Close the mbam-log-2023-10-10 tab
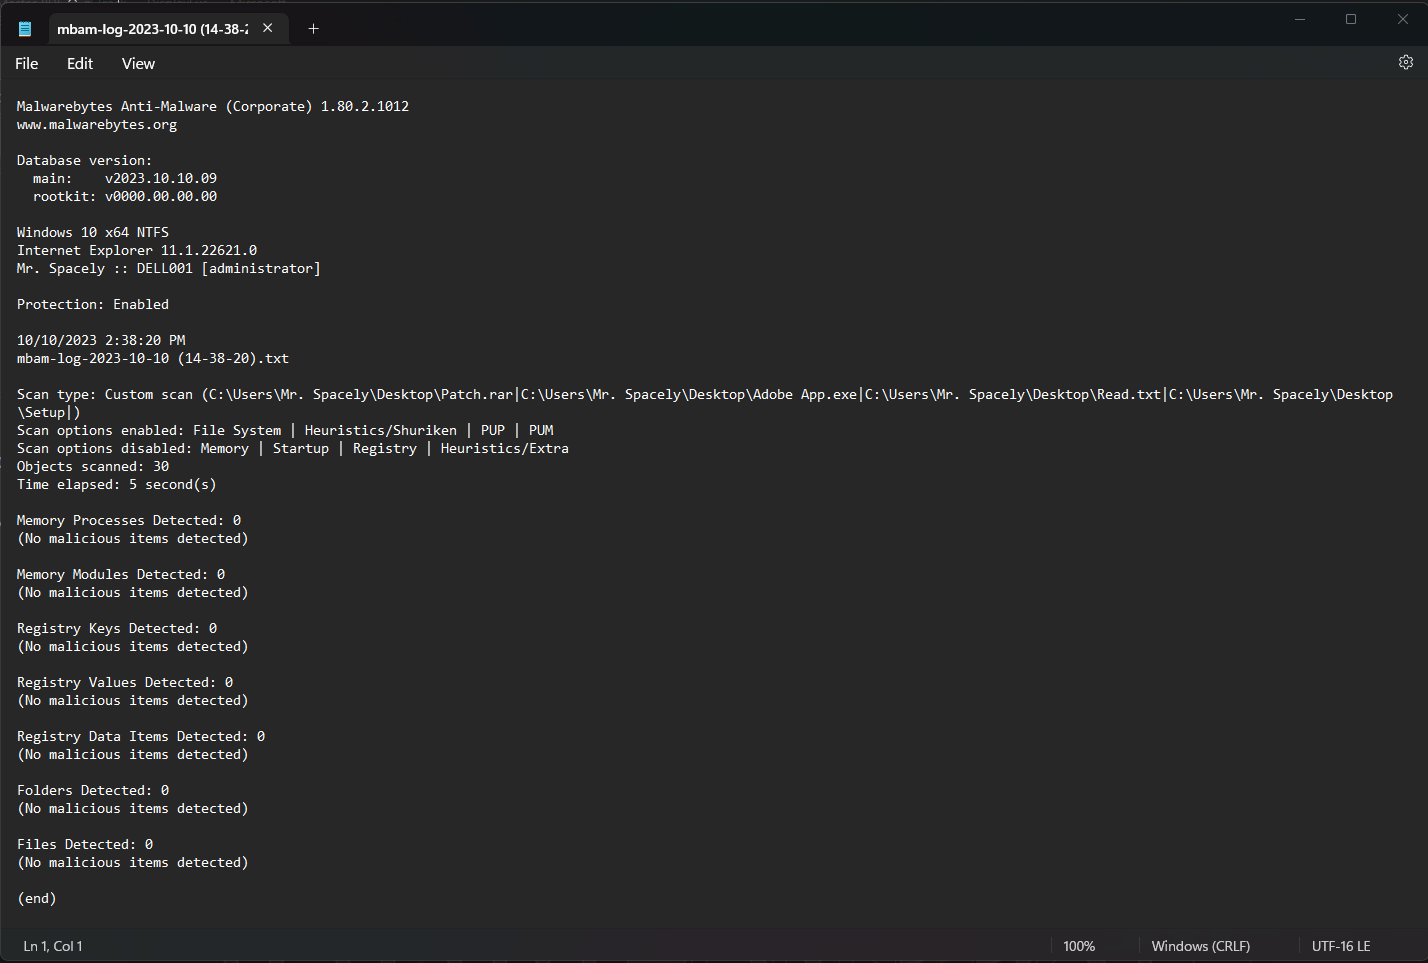 268,28
